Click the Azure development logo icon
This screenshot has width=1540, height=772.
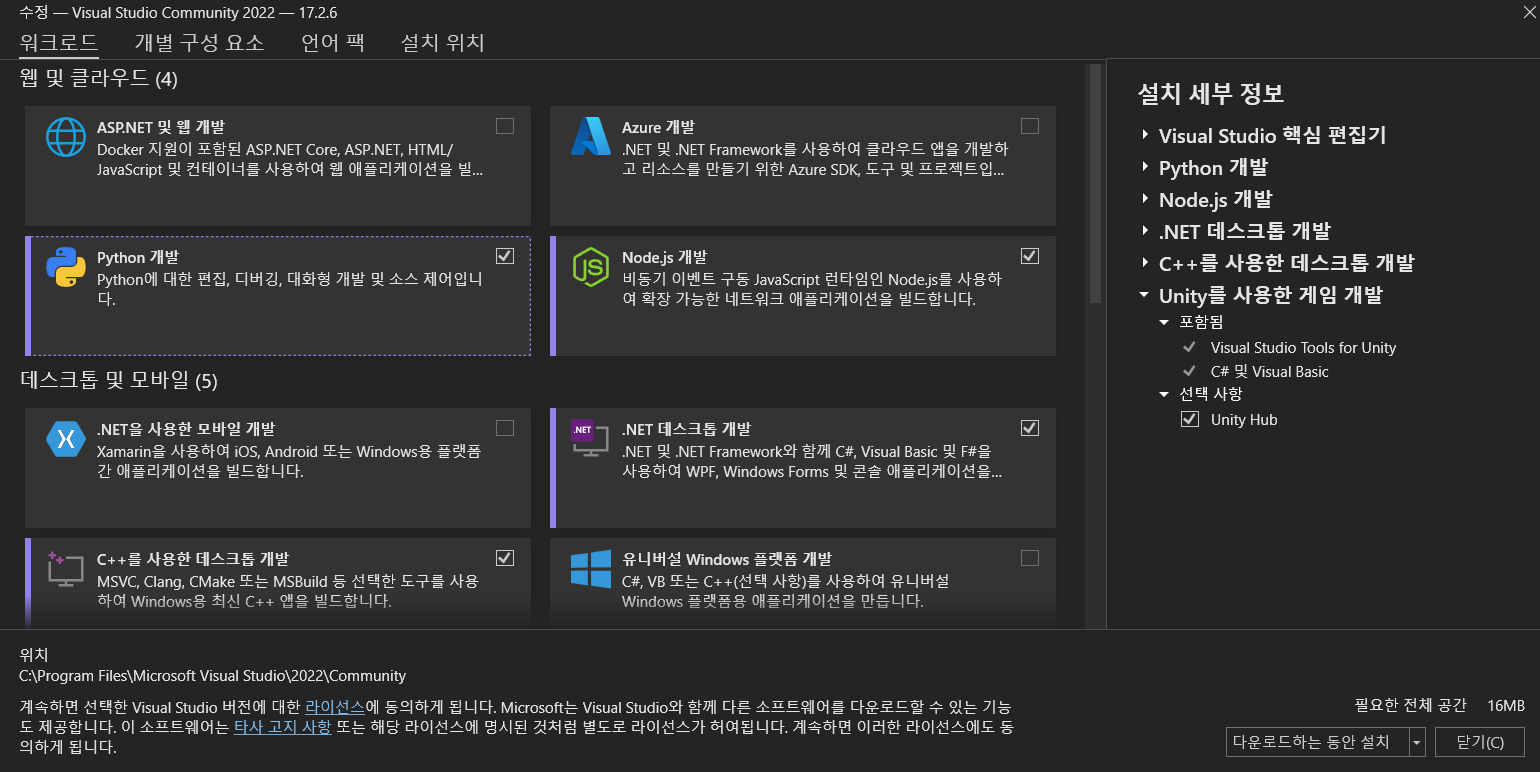point(590,137)
